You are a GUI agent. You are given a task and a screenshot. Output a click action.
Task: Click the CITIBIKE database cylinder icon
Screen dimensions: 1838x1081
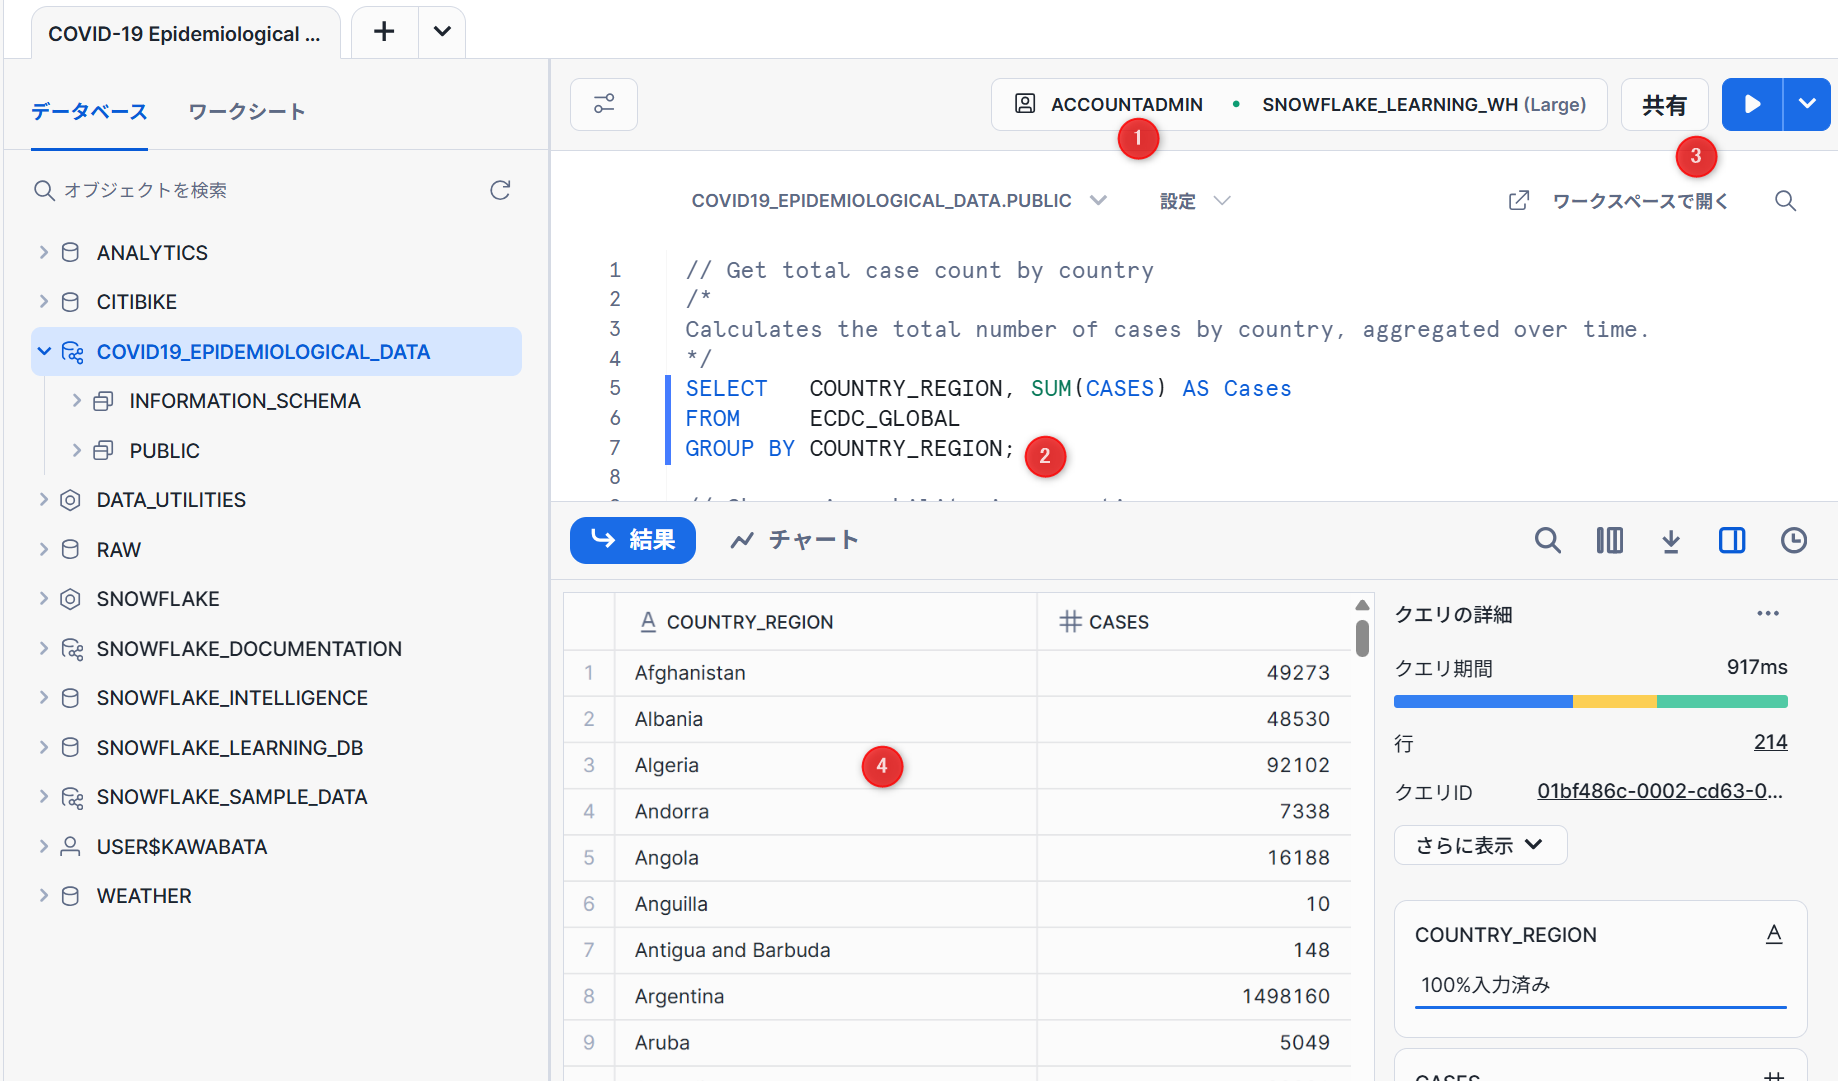pyautogui.click(x=70, y=302)
